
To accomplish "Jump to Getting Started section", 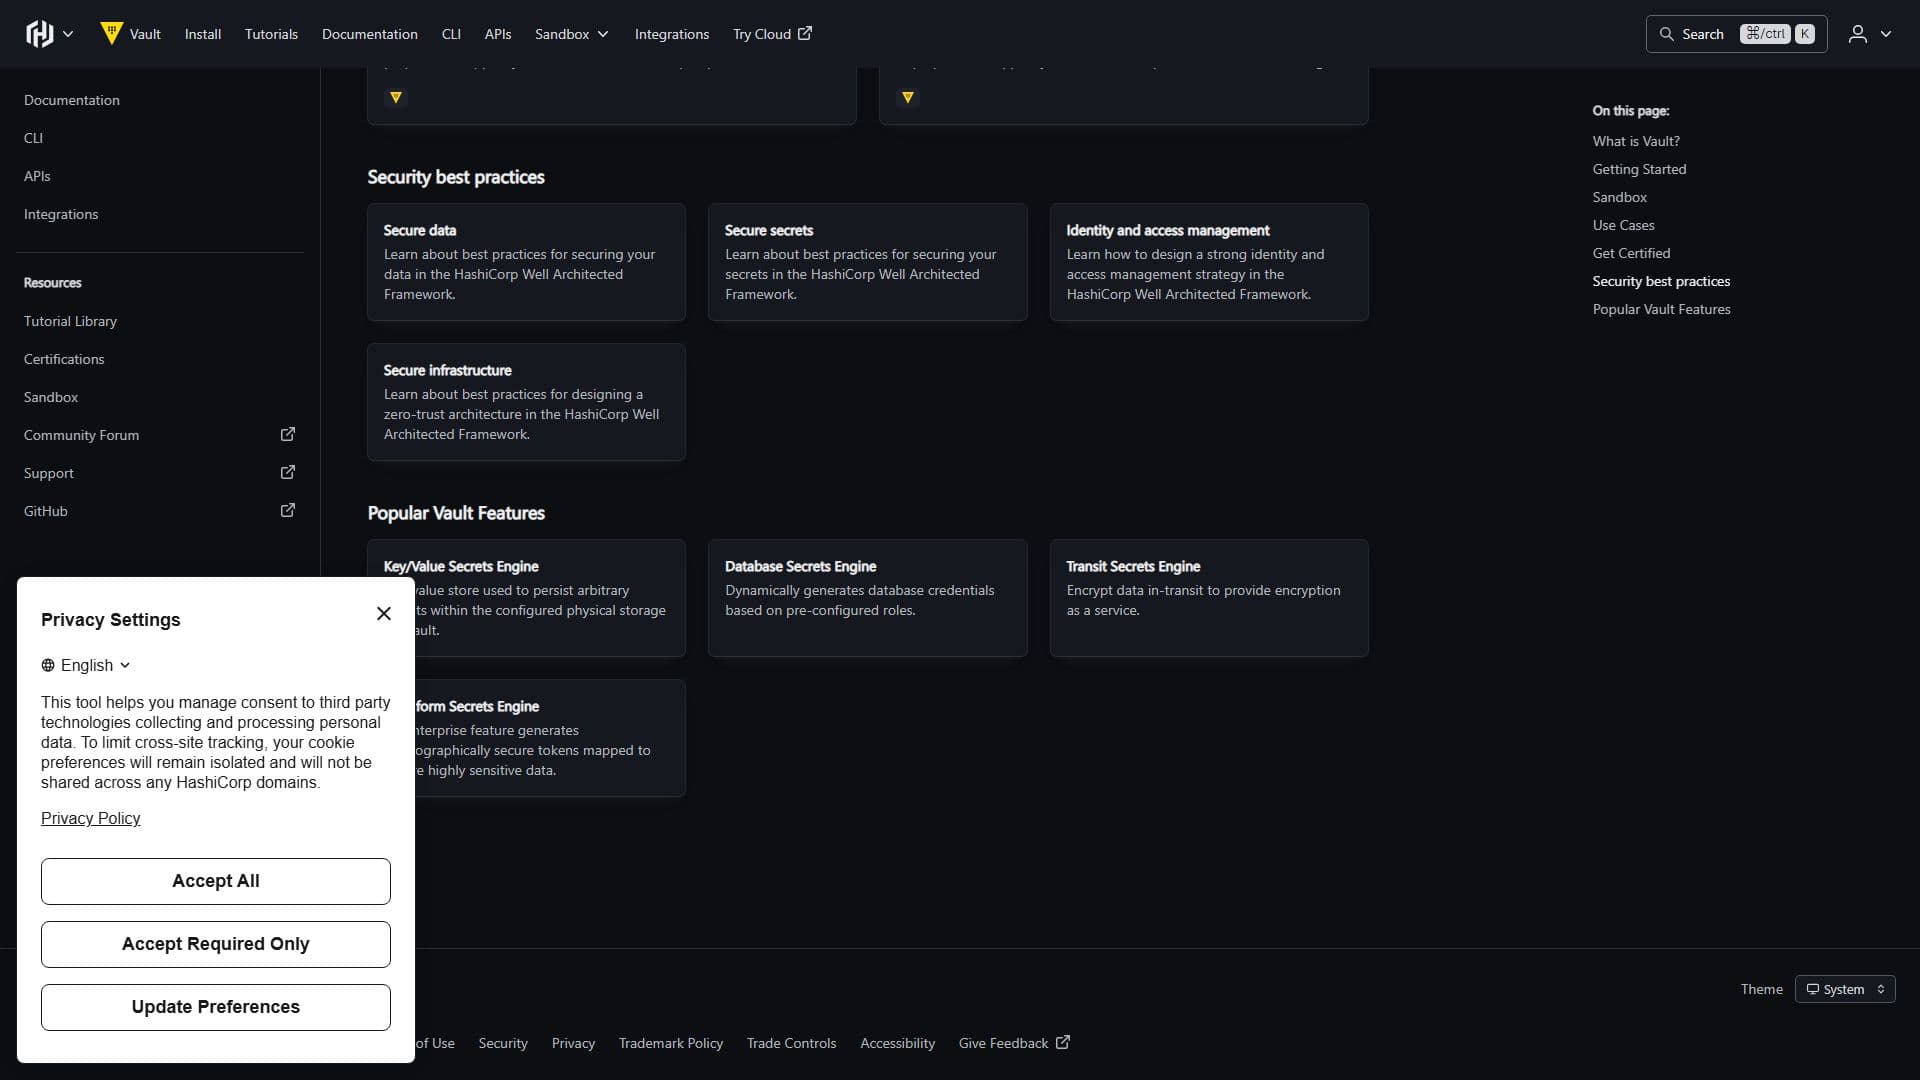I will [x=1639, y=169].
